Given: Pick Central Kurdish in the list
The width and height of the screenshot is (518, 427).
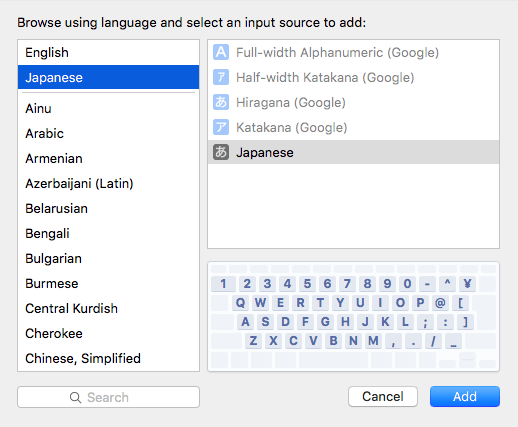Looking at the screenshot, I should tap(108, 308).
